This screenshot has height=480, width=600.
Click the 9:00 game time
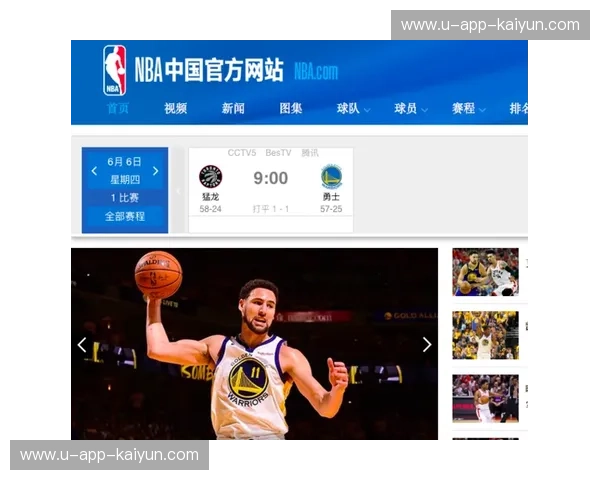[x=271, y=178]
